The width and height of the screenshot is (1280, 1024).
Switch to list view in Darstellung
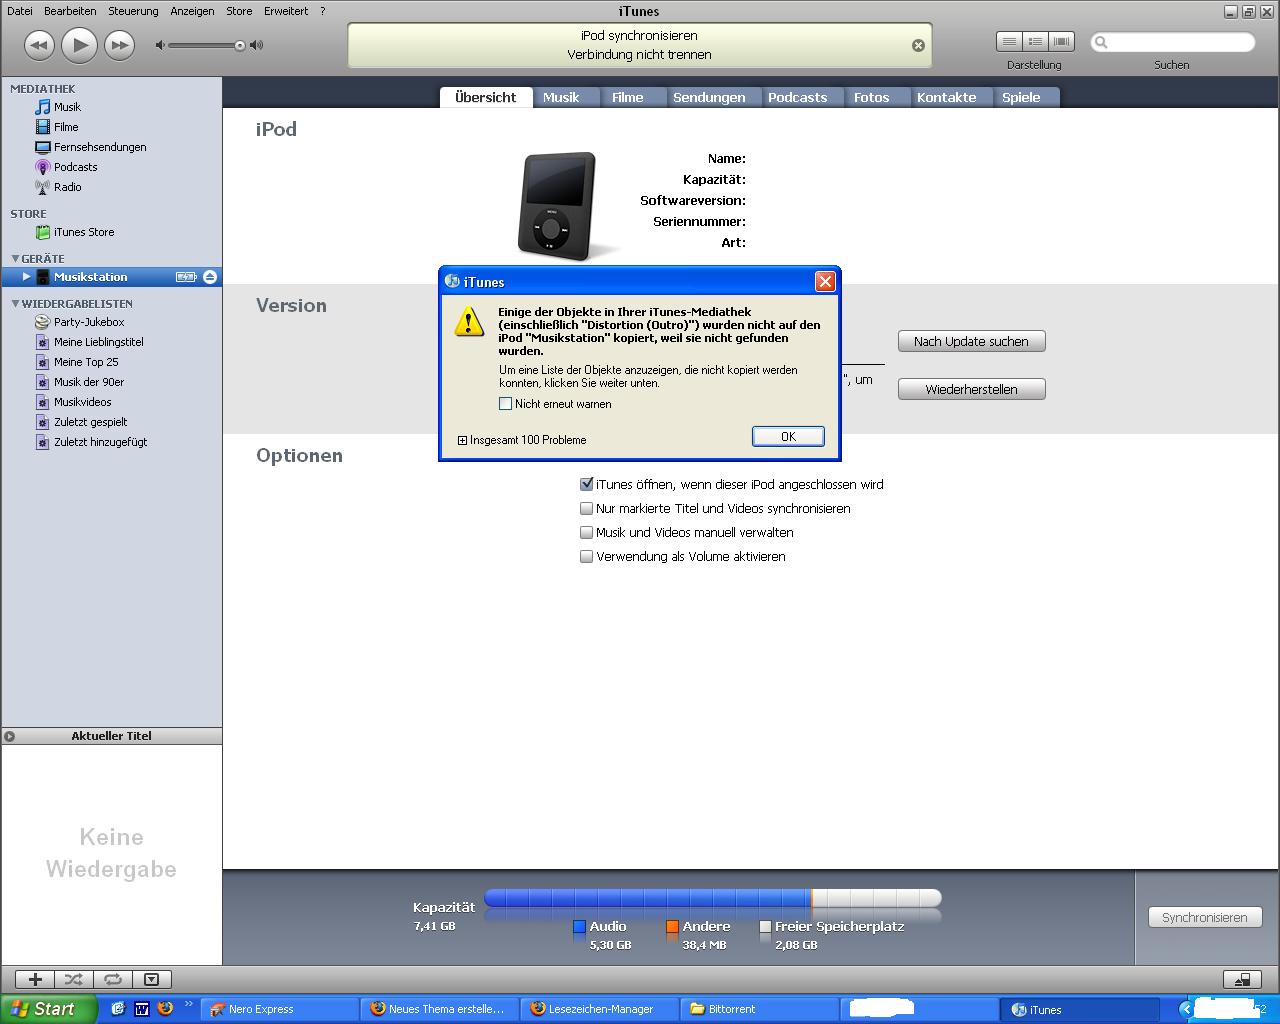pyautogui.click(x=1009, y=41)
